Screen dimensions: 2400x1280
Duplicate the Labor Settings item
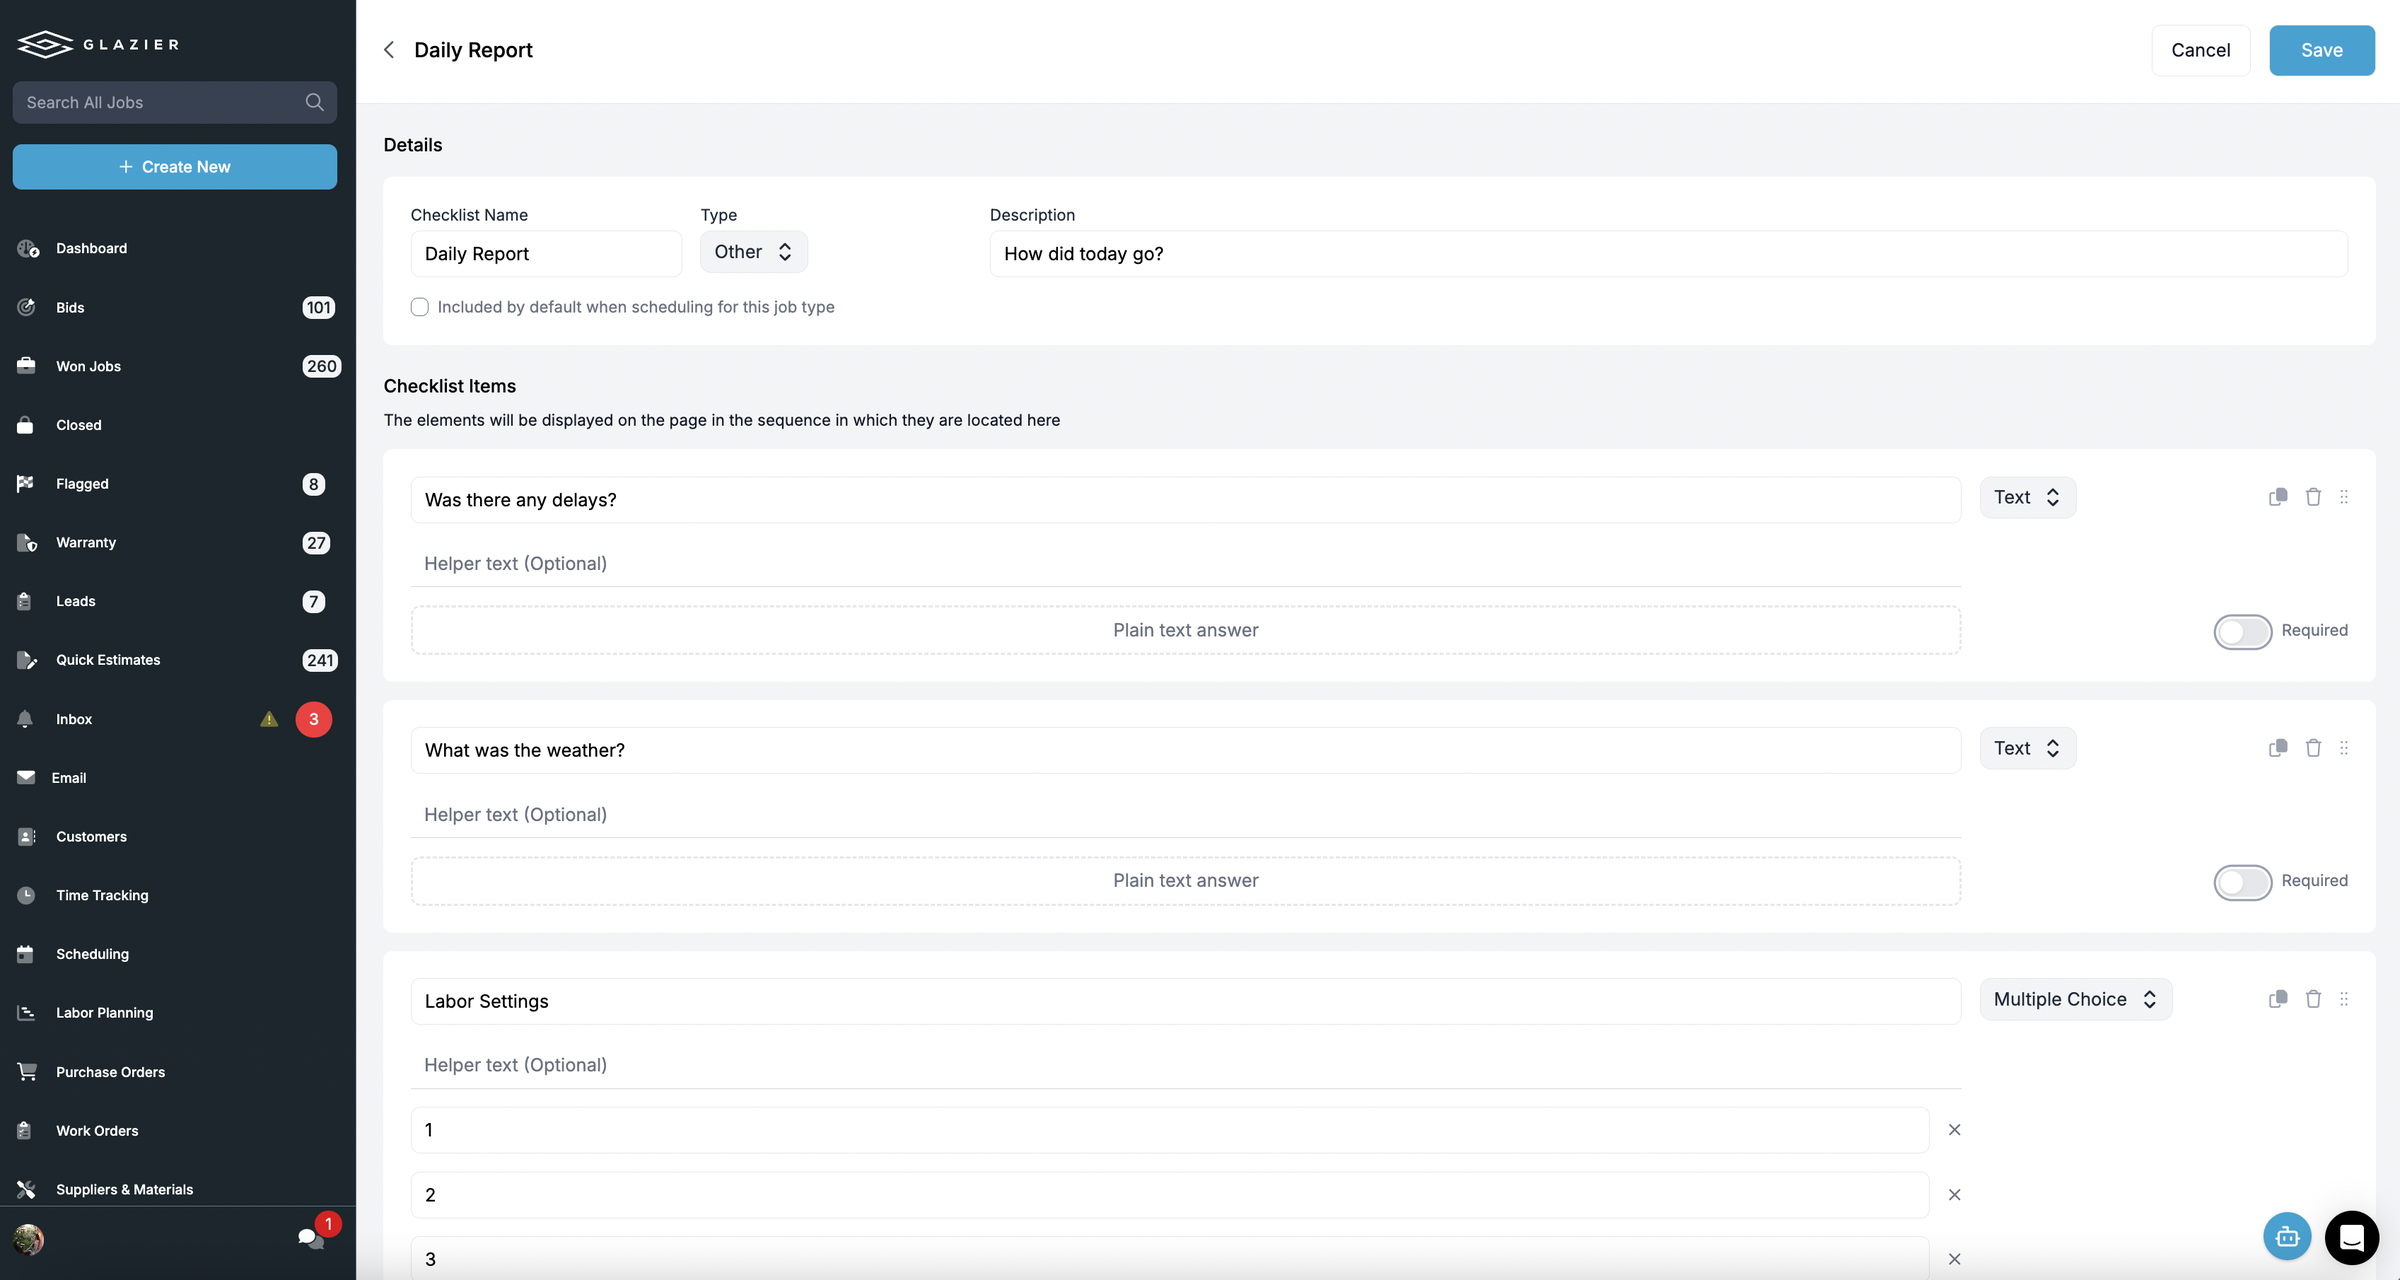[x=2278, y=999]
